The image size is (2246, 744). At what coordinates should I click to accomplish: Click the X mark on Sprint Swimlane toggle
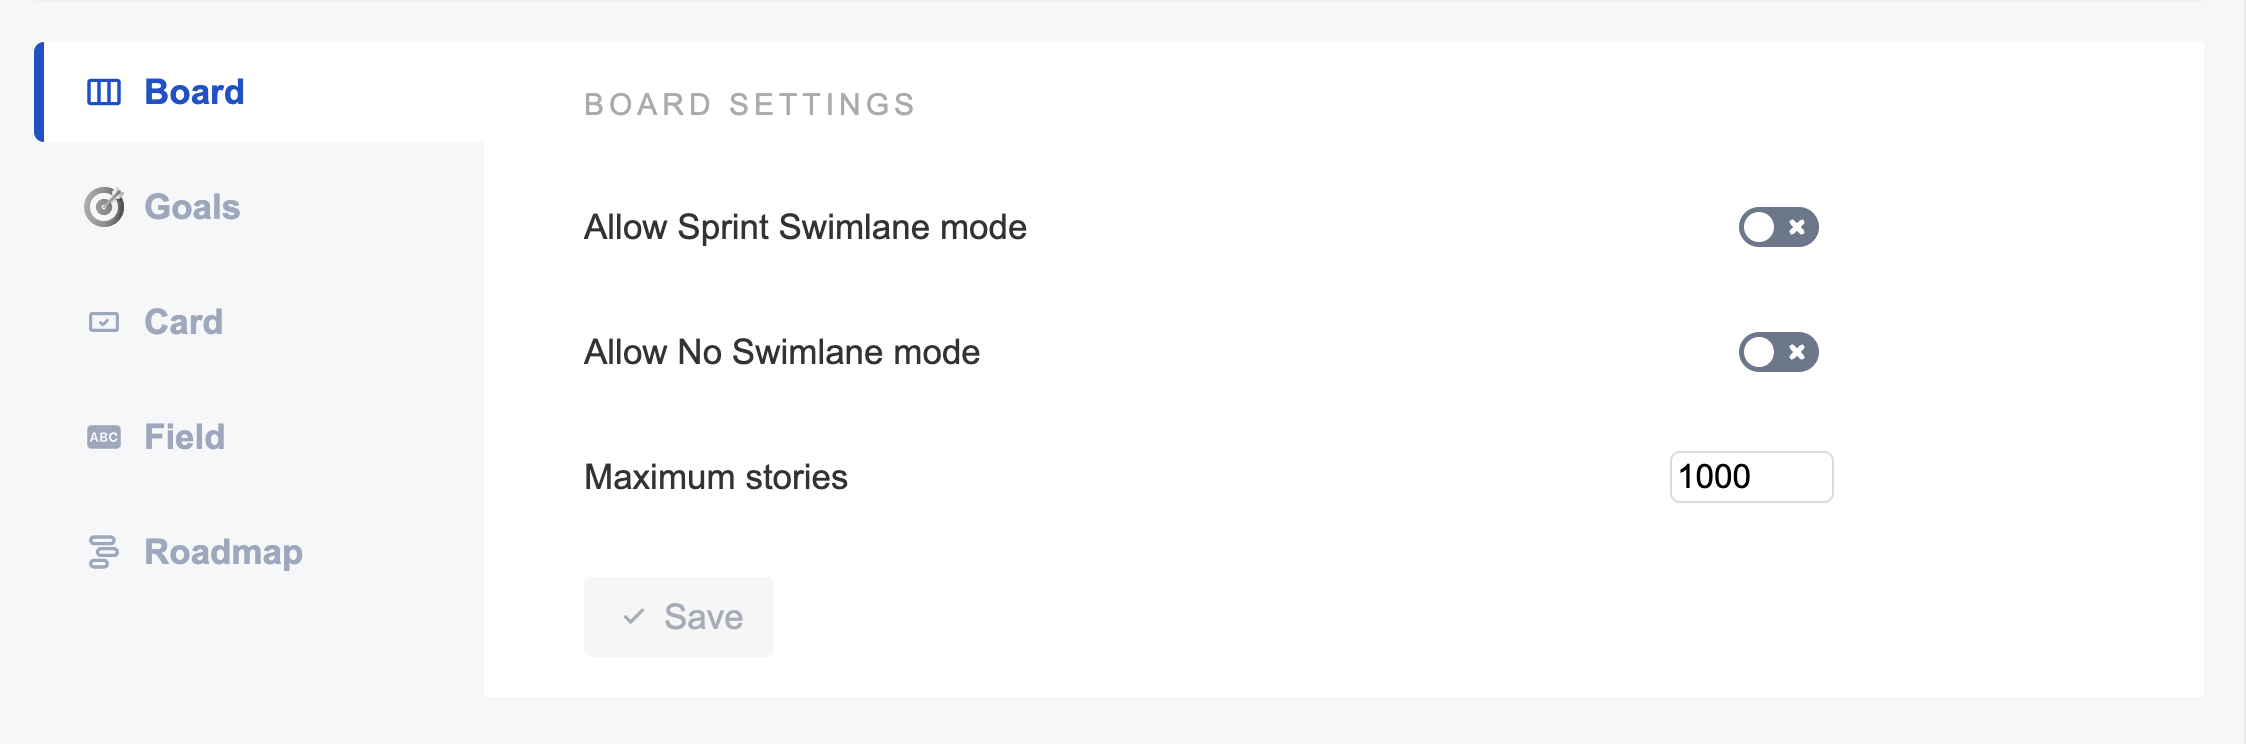[1797, 227]
